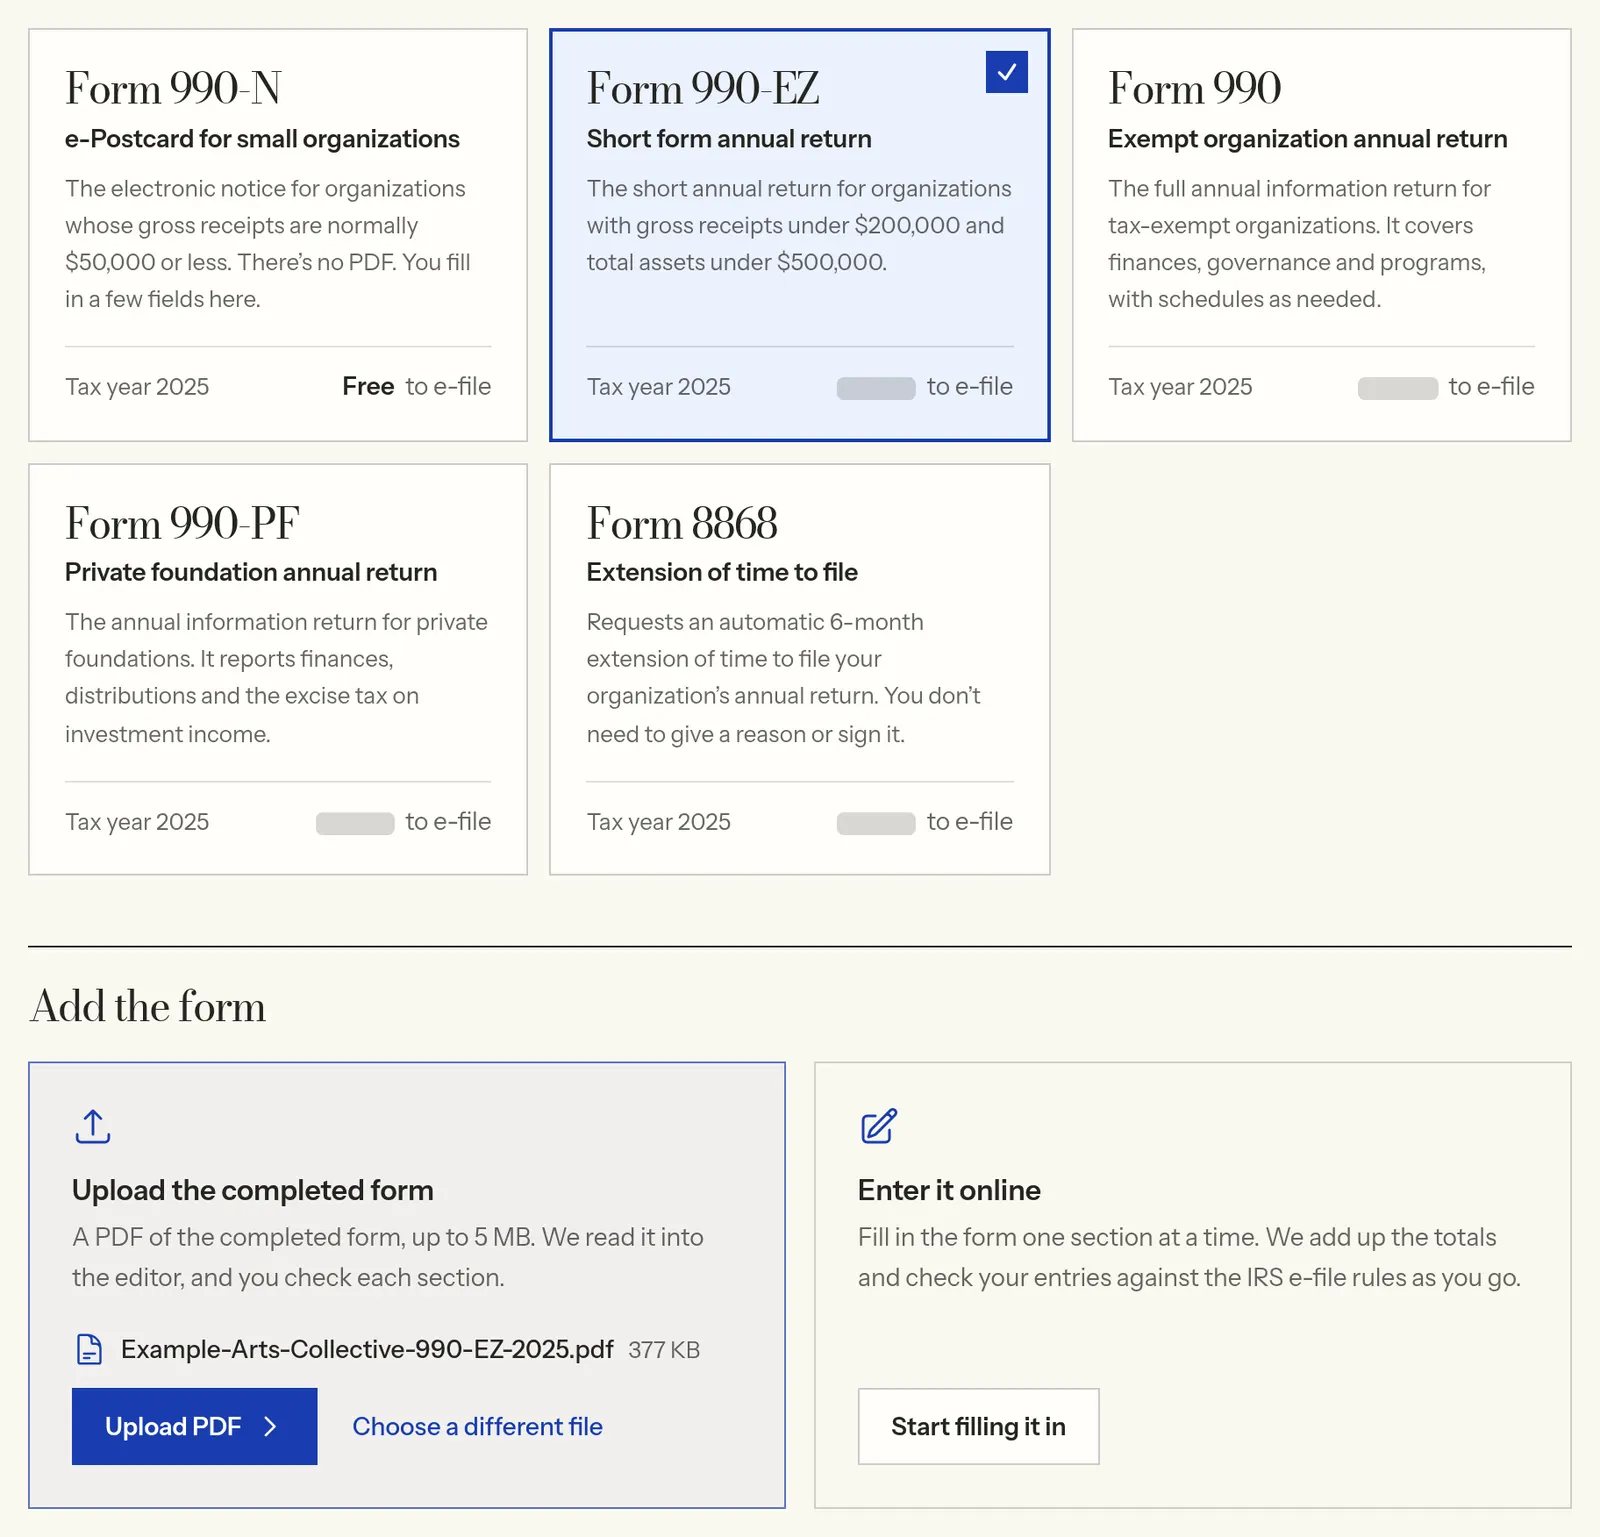Image resolution: width=1600 pixels, height=1537 pixels.
Task: Uncheck the Form 990-EZ checkmark
Action: click(x=1006, y=72)
